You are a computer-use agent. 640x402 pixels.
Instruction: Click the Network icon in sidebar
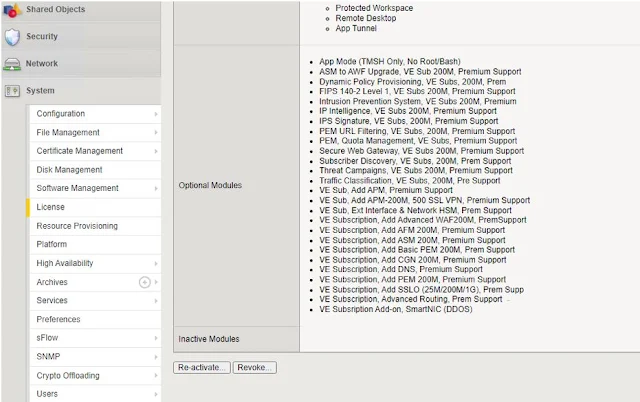pyautogui.click(x=12, y=64)
